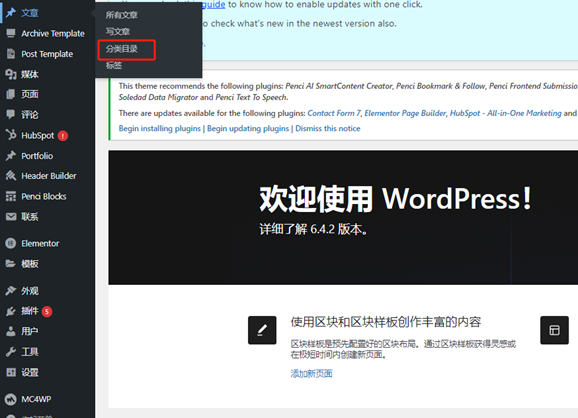Click the MC4WP logo icon
The height and width of the screenshot is (418, 578).
pyautogui.click(x=11, y=399)
